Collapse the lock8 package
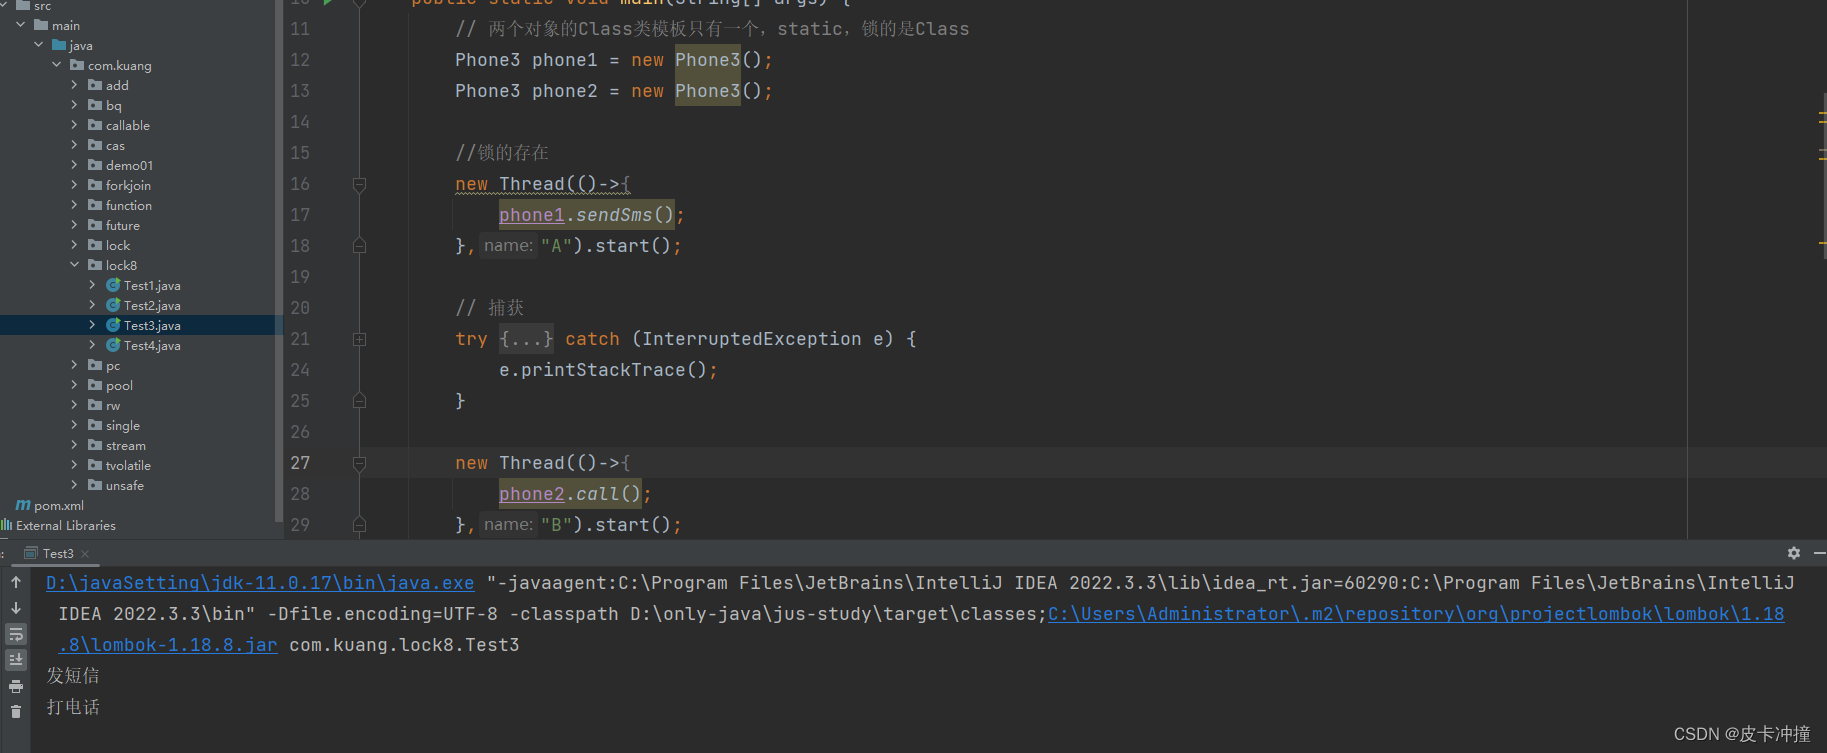 coord(74,265)
